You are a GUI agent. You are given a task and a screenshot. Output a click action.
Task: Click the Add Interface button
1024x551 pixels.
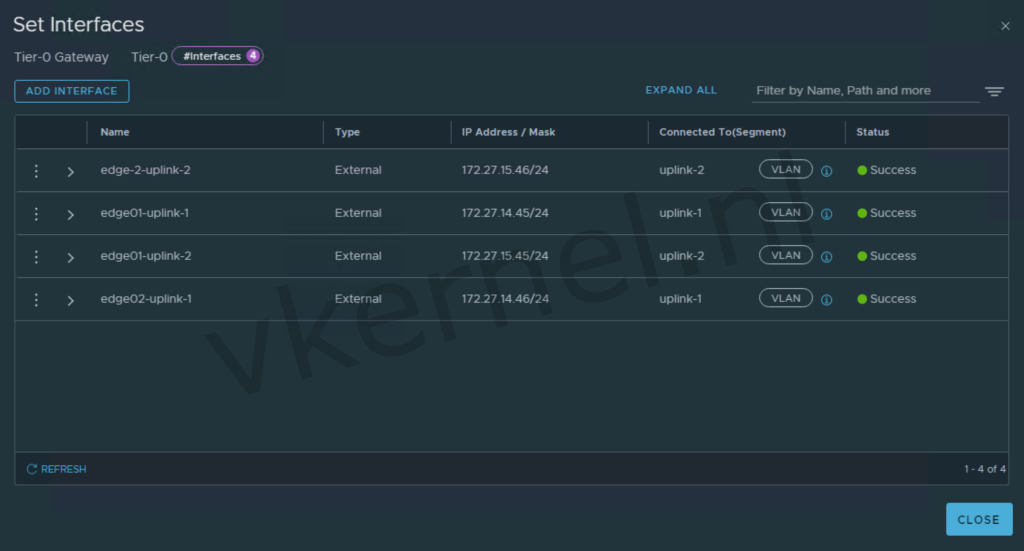[x=71, y=91]
